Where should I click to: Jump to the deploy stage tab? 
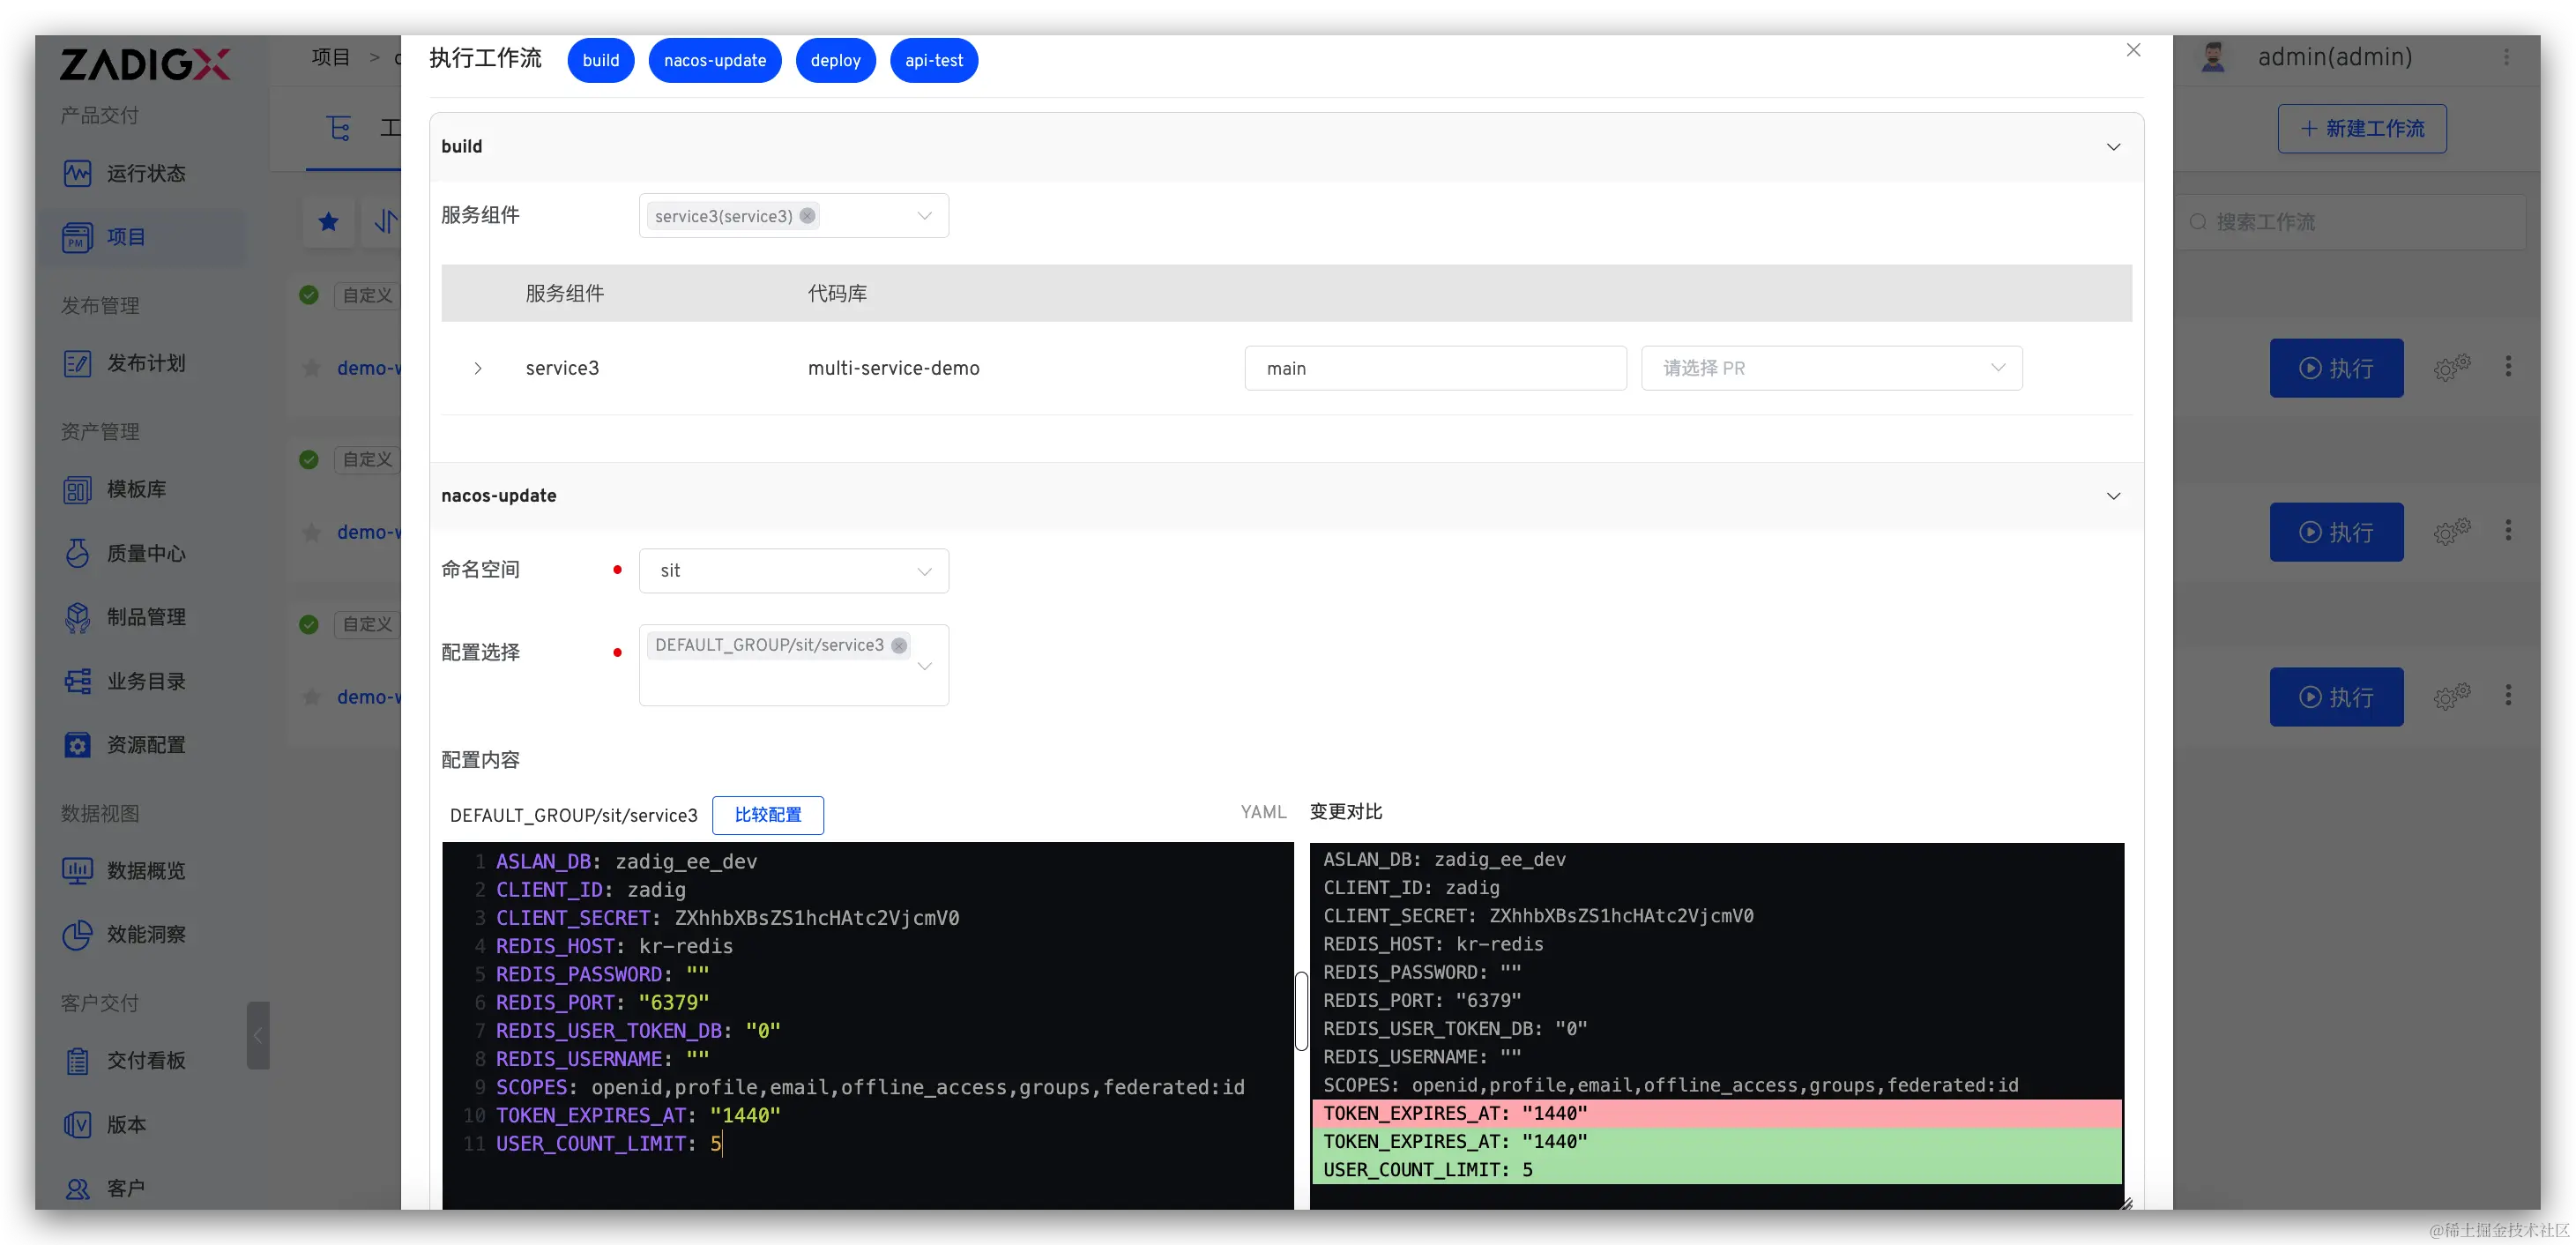click(835, 61)
